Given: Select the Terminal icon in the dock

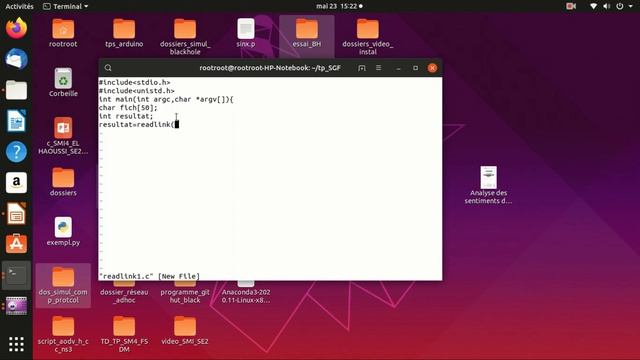Looking at the screenshot, I should [x=16, y=275].
